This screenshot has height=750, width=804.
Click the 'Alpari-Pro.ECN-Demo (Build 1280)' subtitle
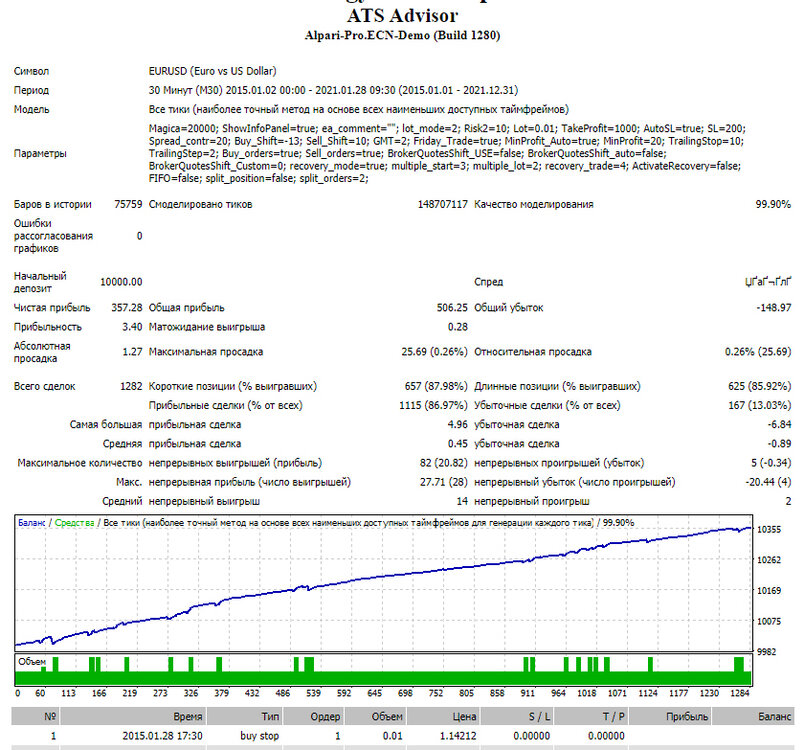[402, 35]
